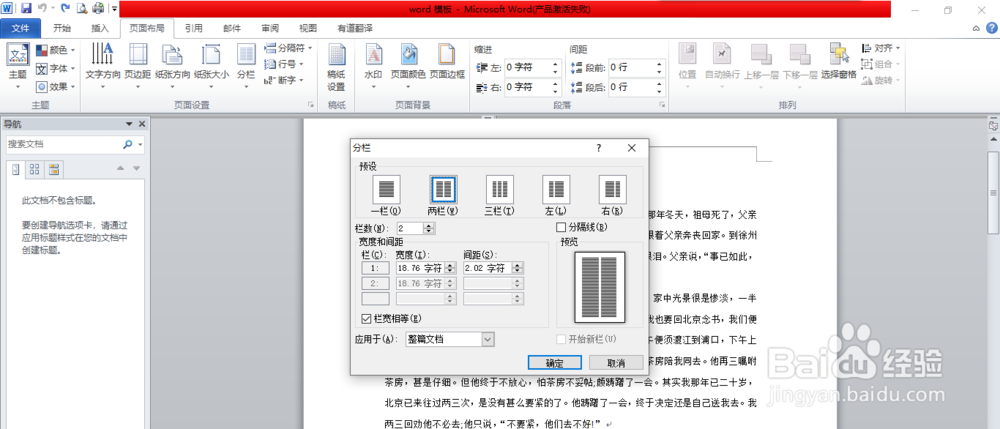
Task: Switch to the Mailings (邮件) tab
Action: coord(232,28)
